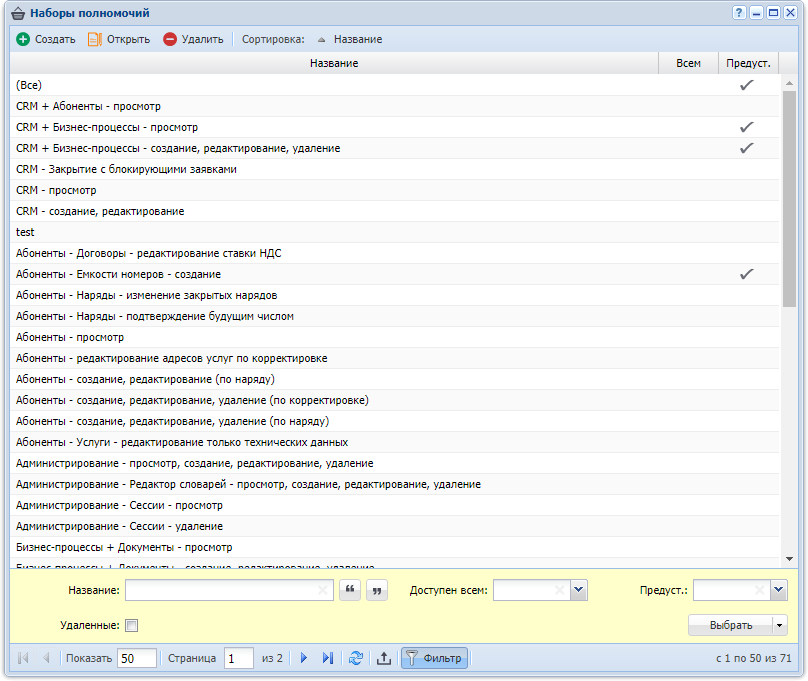Clear the Доступен всем field X

[x=560, y=590]
